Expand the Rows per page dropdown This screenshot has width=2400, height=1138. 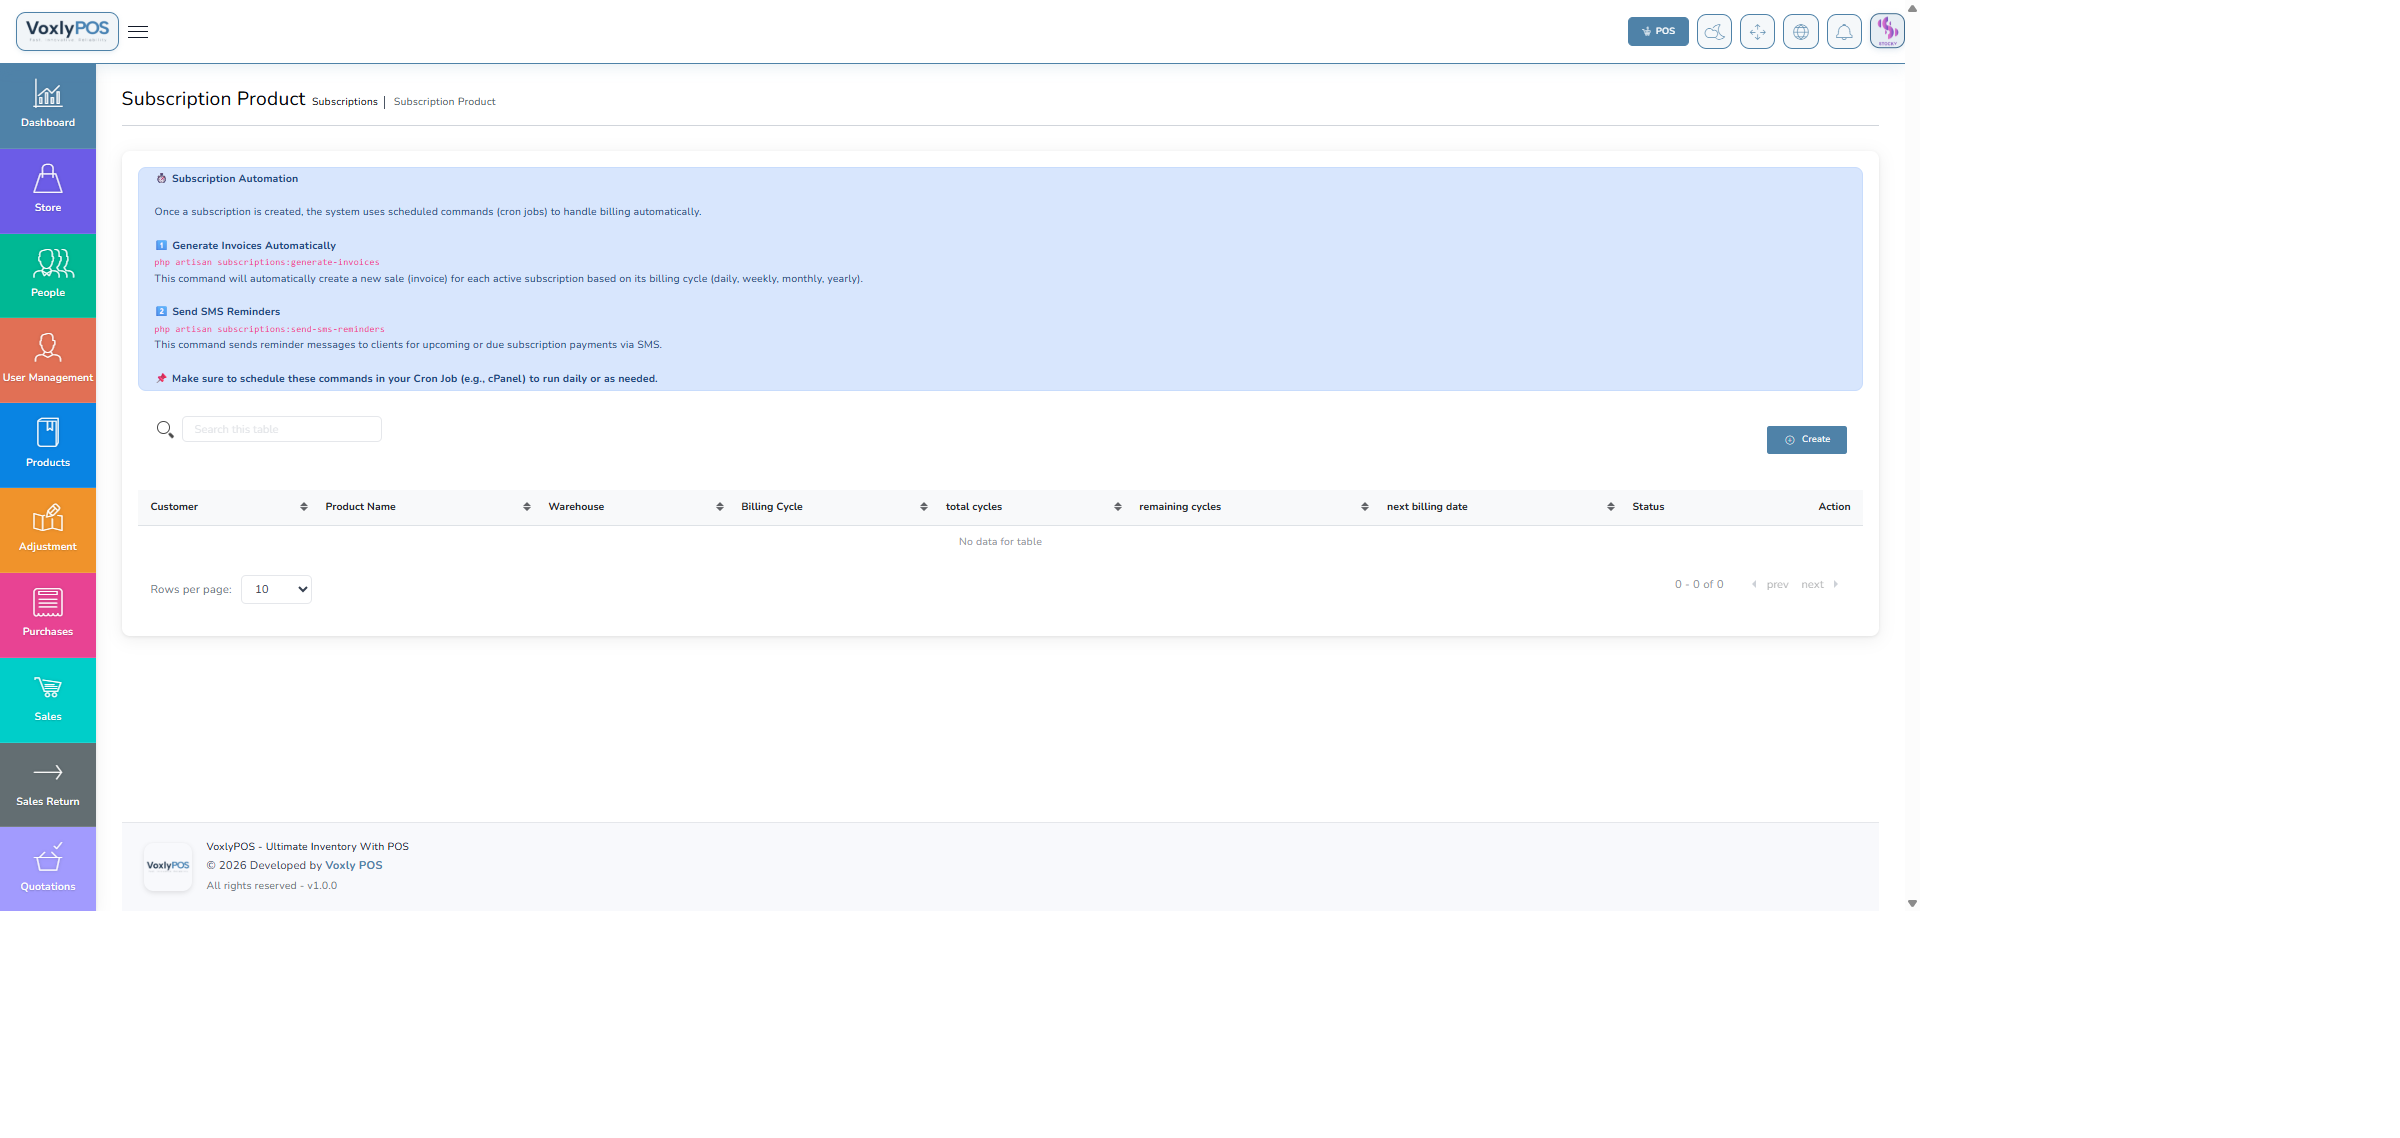pos(276,590)
